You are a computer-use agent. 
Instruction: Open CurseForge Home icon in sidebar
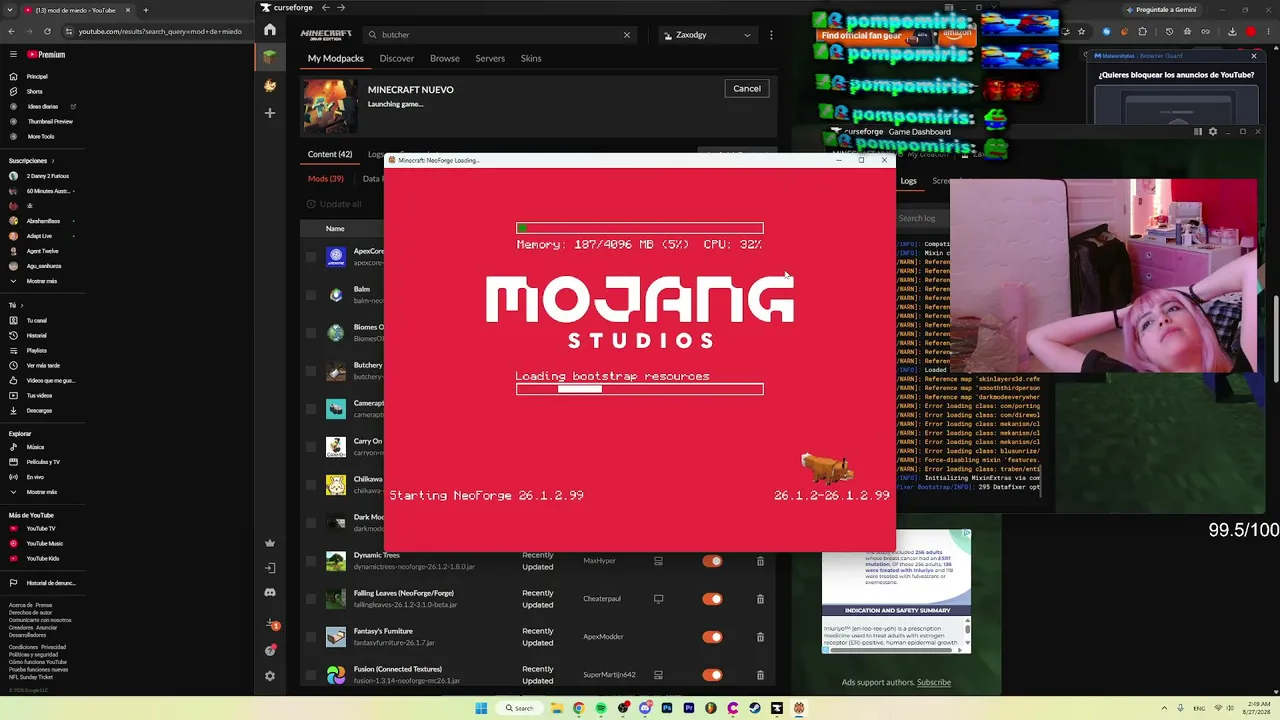click(x=270, y=30)
